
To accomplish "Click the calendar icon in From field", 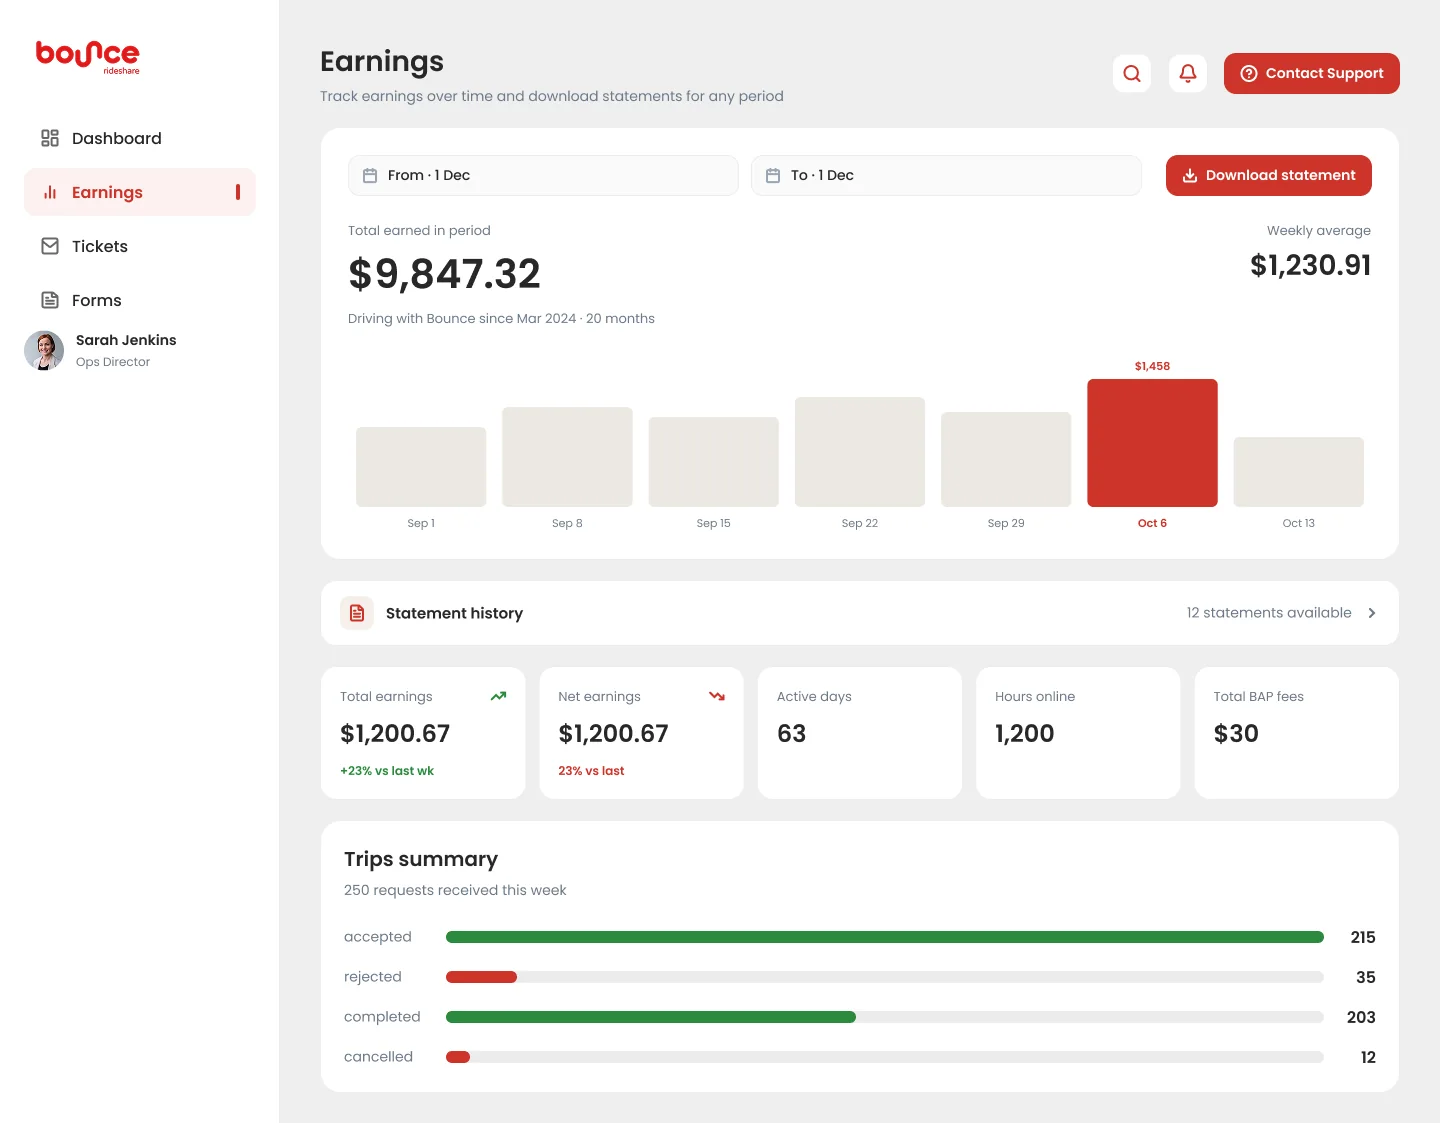I will point(370,175).
